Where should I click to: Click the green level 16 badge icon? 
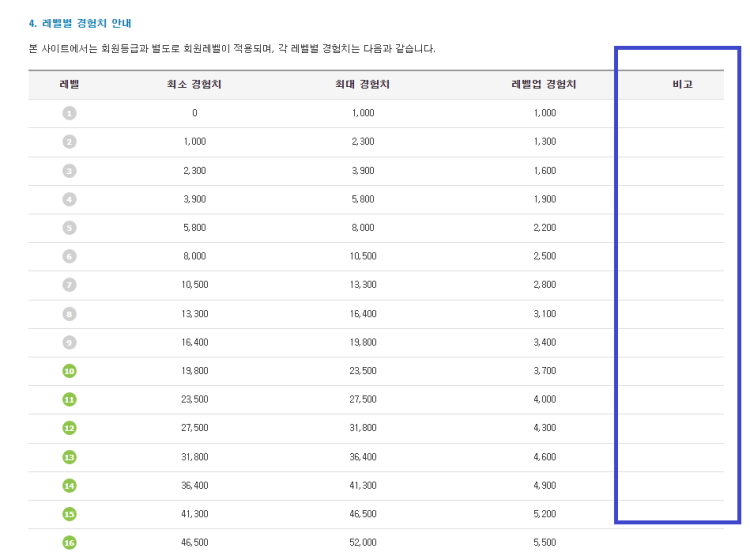69,542
